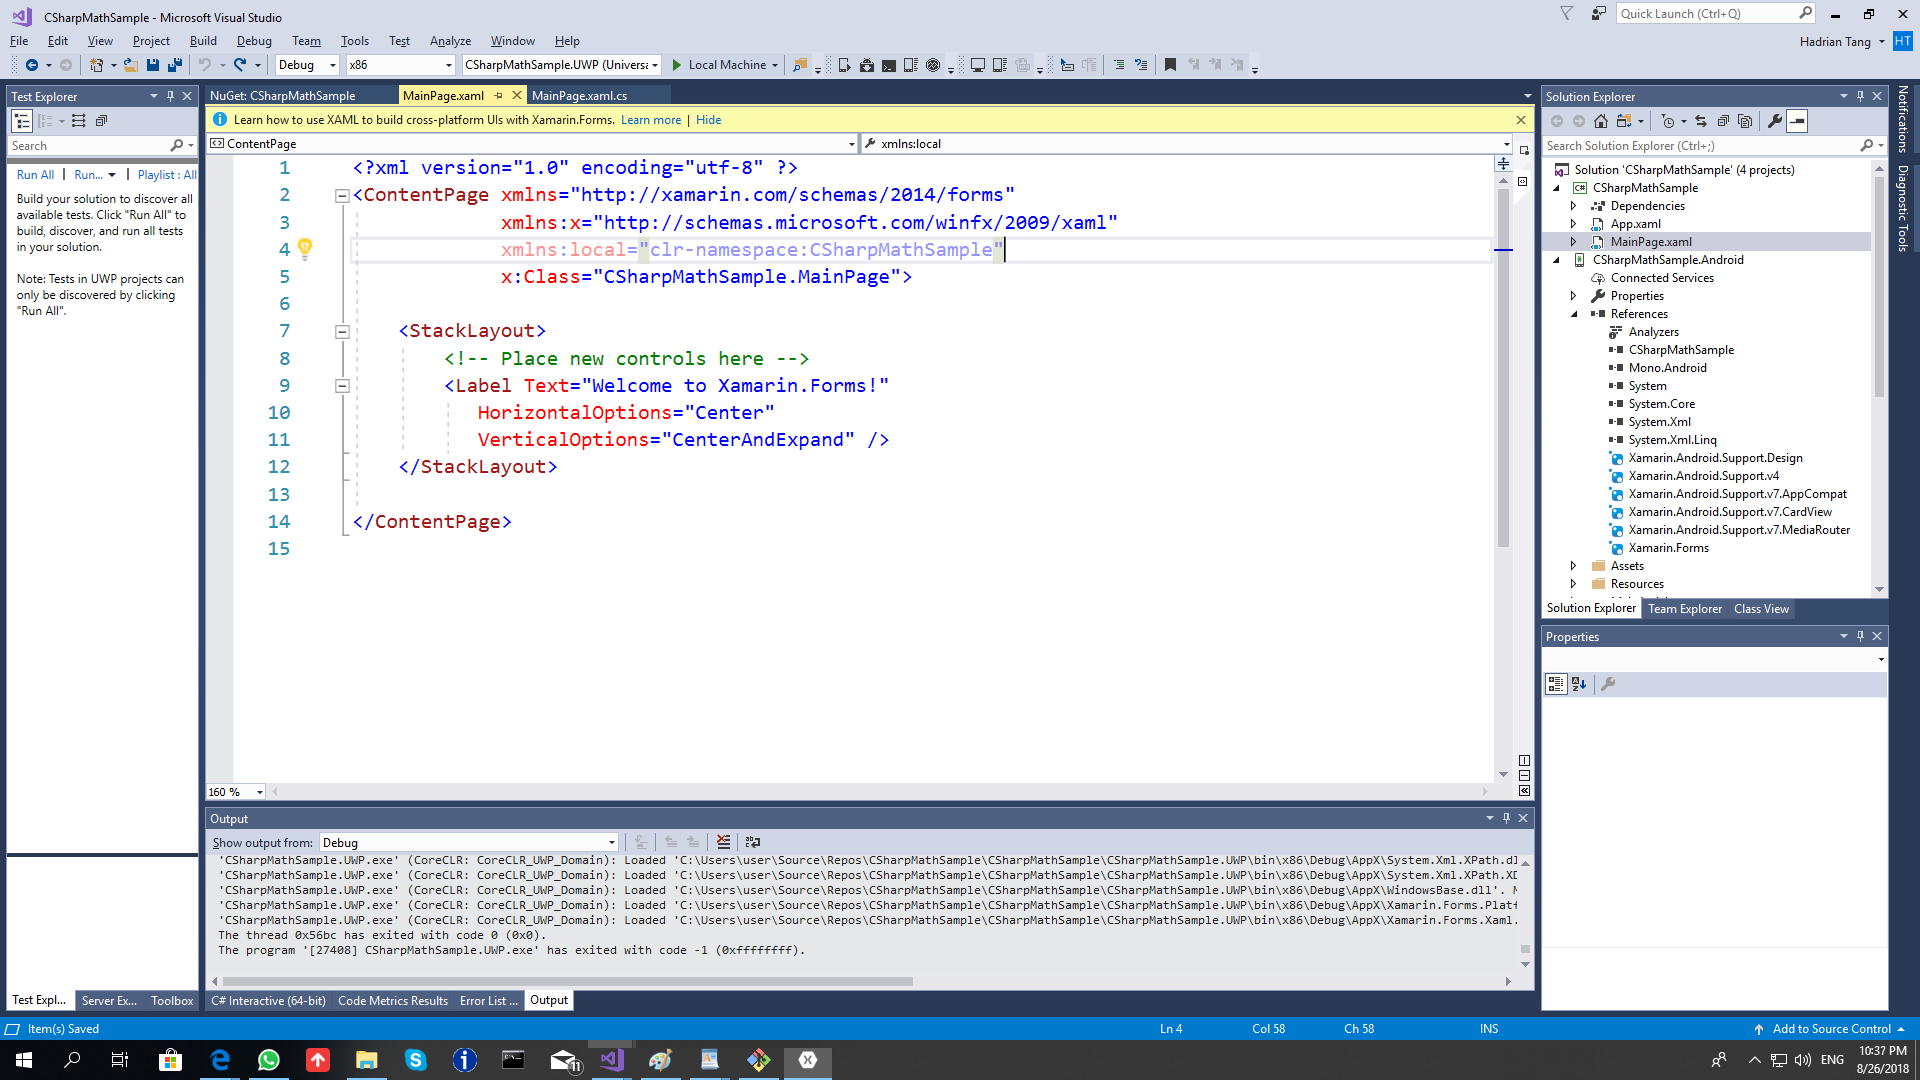Click the light bulb quick actions icon
The image size is (1920, 1080).
pyautogui.click(x=306, y=248)
